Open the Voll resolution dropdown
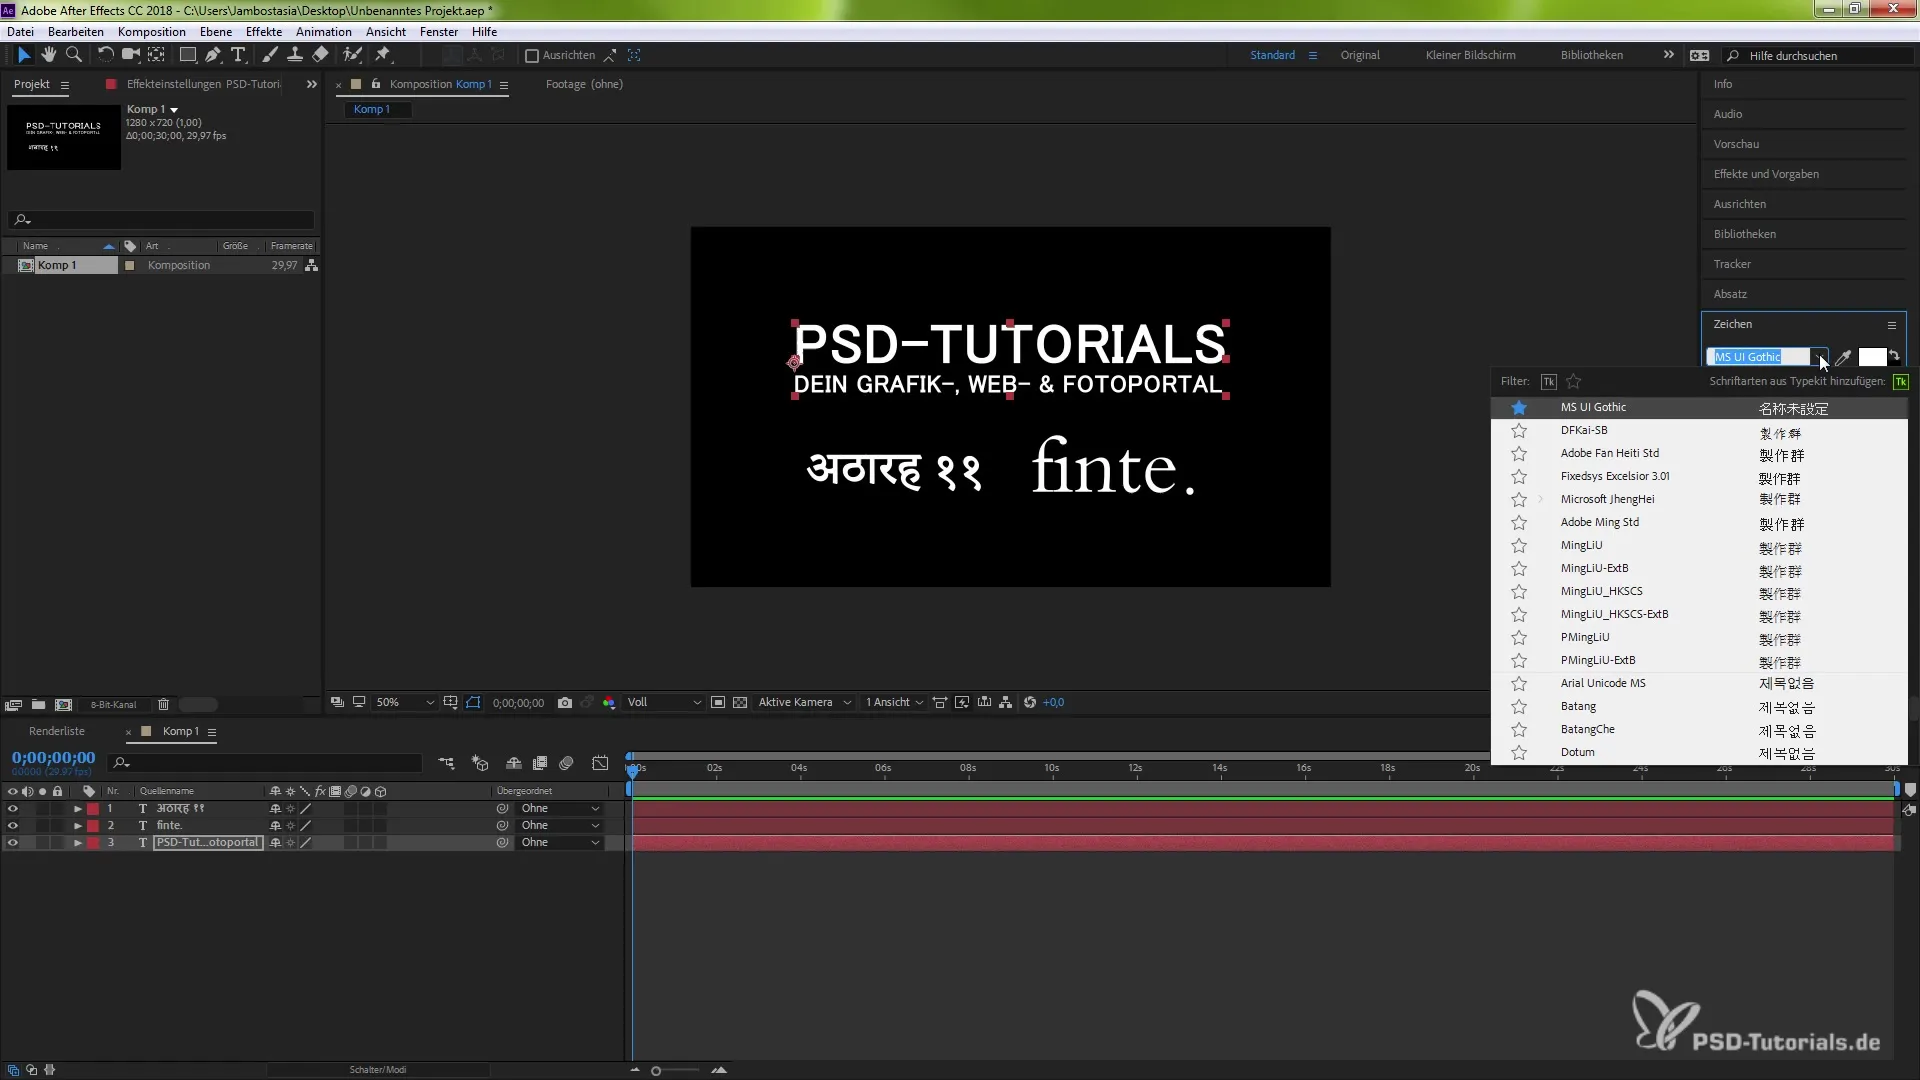This screenshot has width=1920, height=1080. coord(664,703)
